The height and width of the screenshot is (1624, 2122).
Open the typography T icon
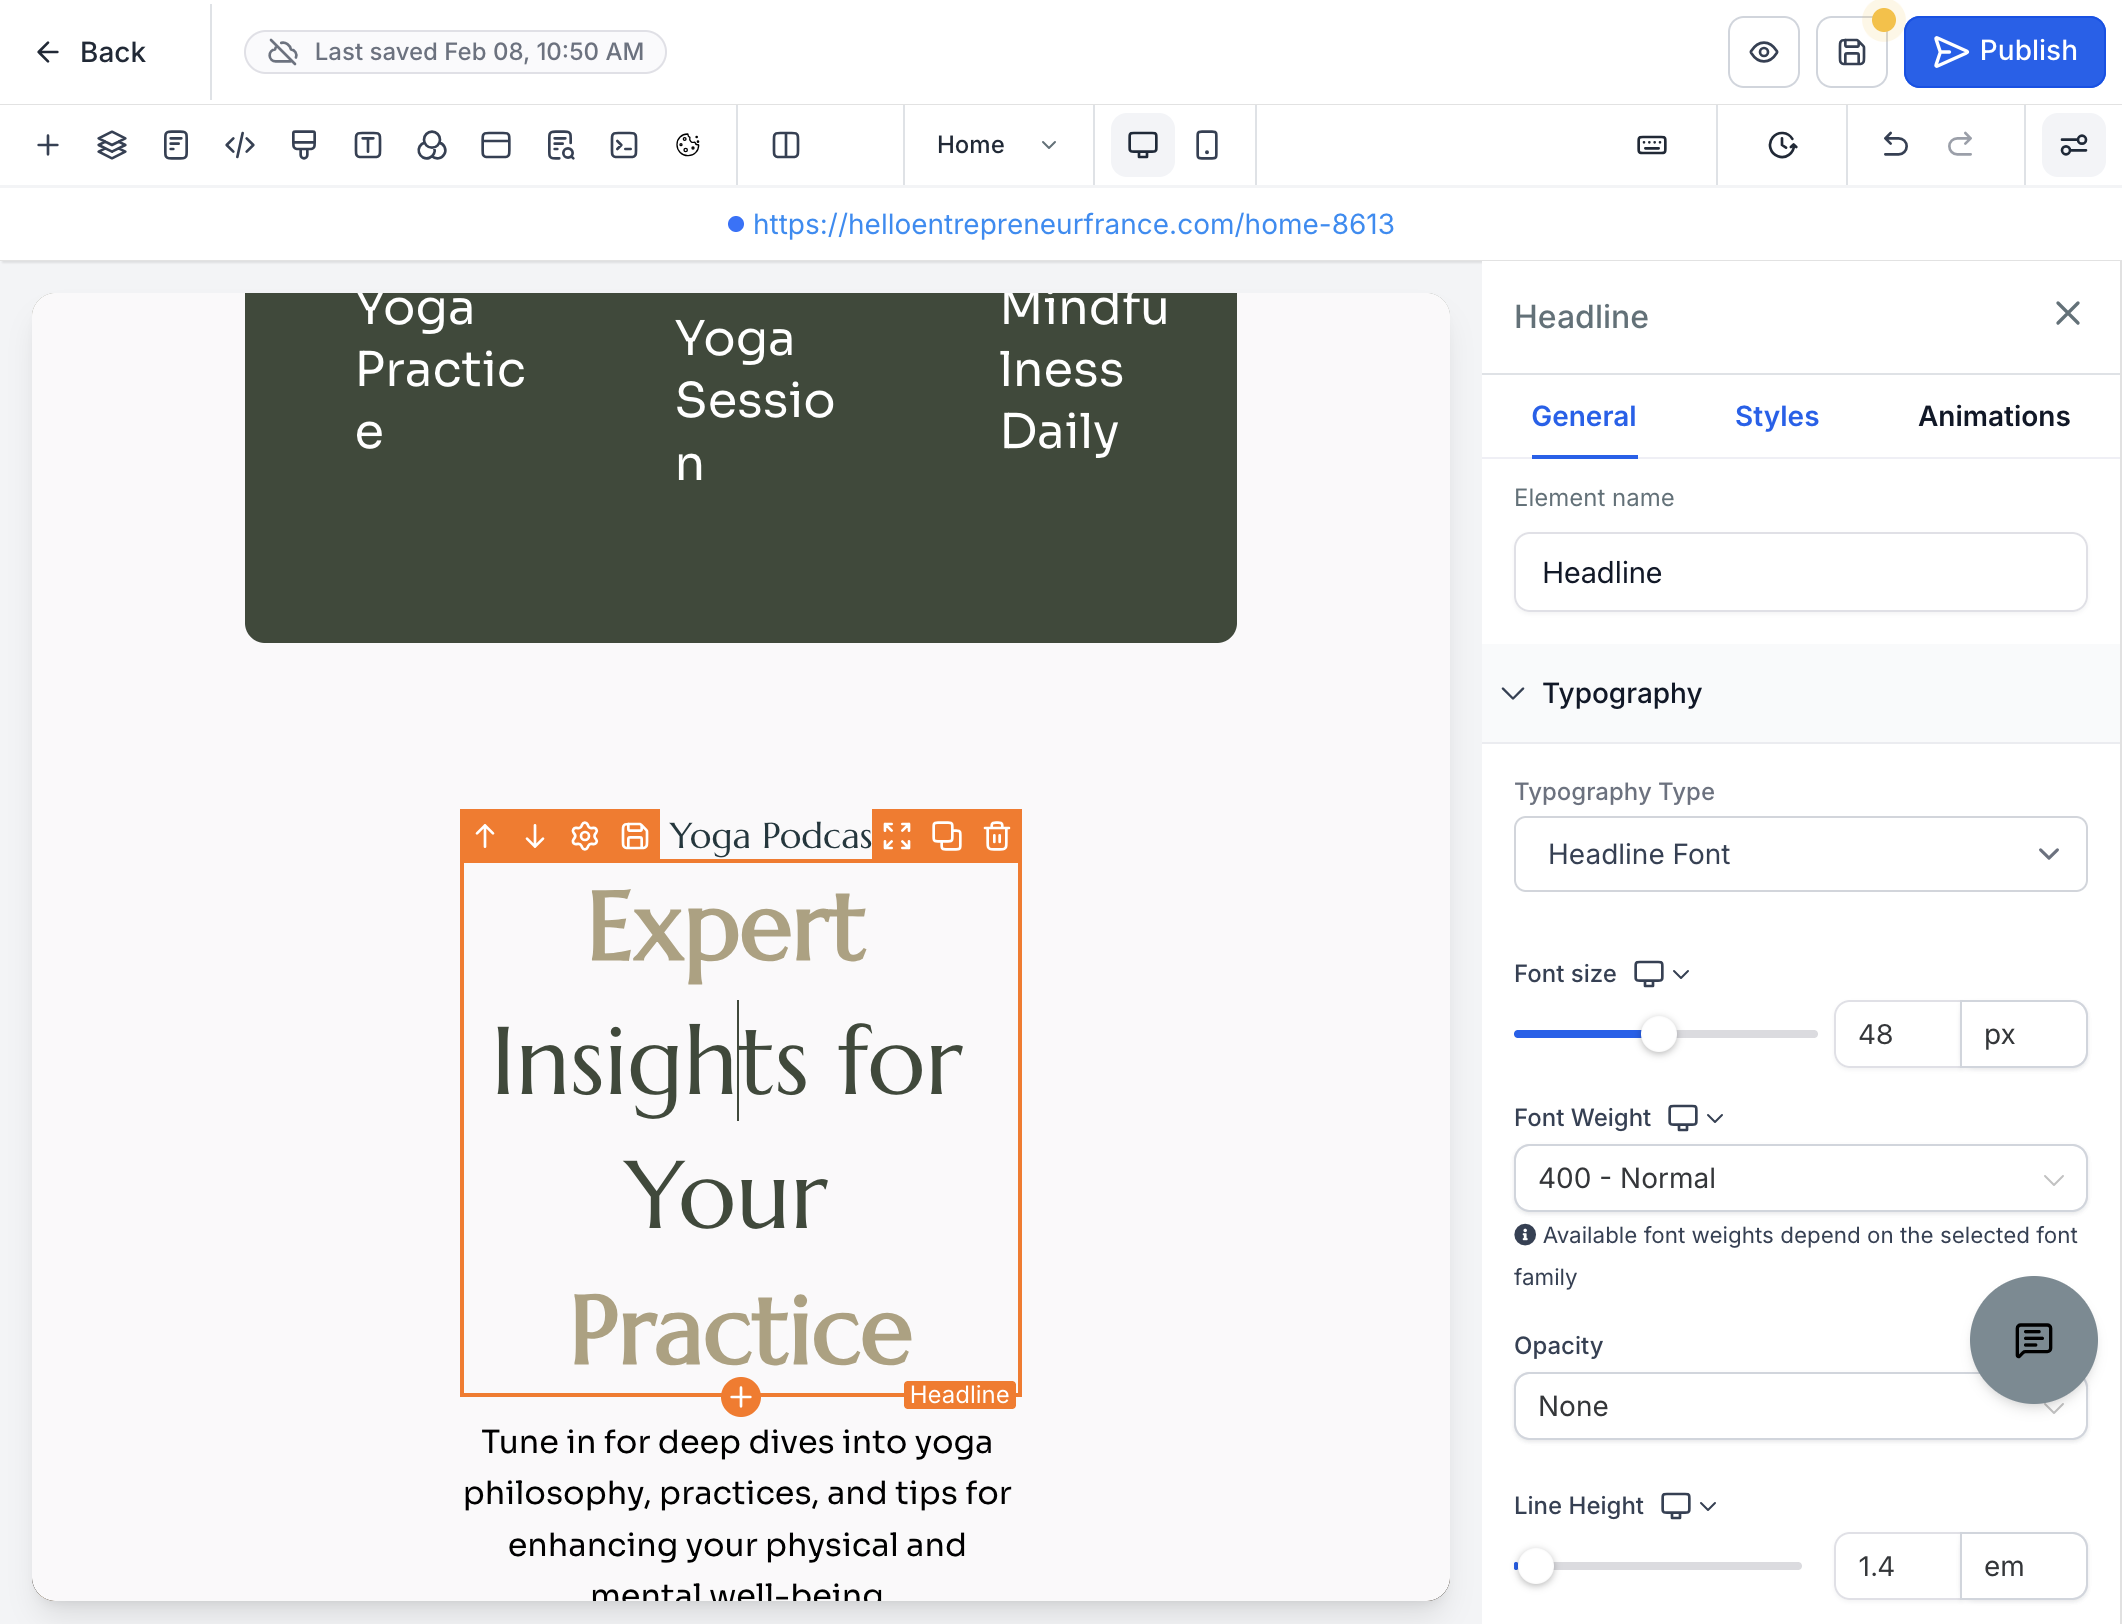pyautogui.click(x=368, y=145)
